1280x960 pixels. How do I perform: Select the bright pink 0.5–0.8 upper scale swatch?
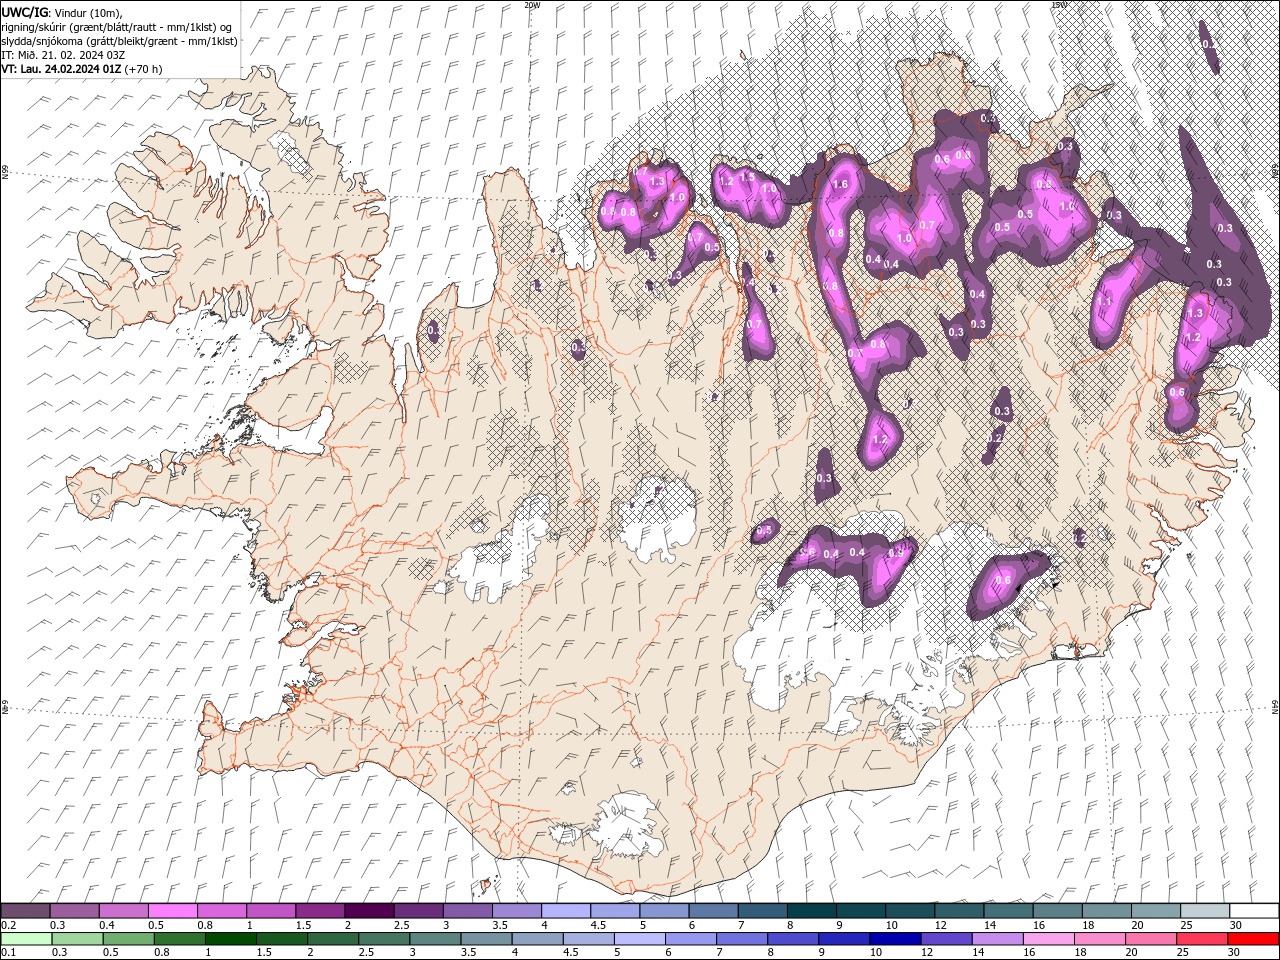click(x=173, y=911)
